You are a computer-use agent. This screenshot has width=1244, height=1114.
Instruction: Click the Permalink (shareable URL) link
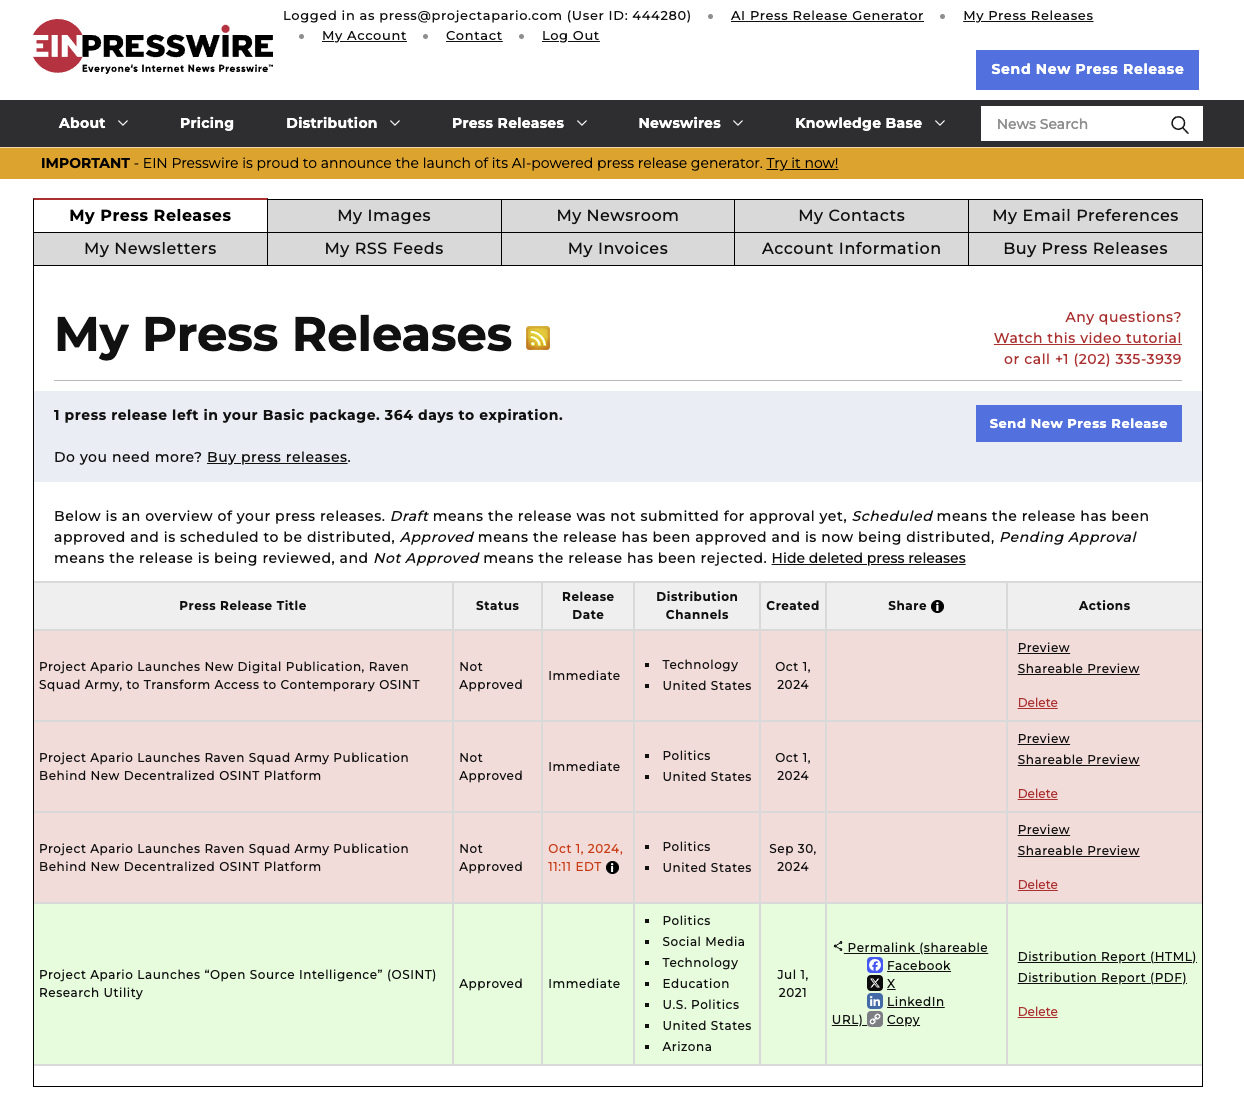point(917,948)
